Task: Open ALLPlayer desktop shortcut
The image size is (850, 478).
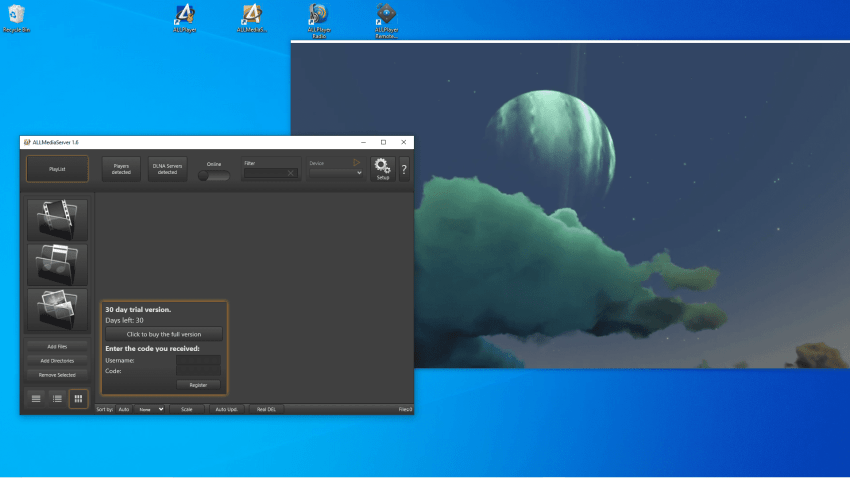Action: tap(185, 18)
